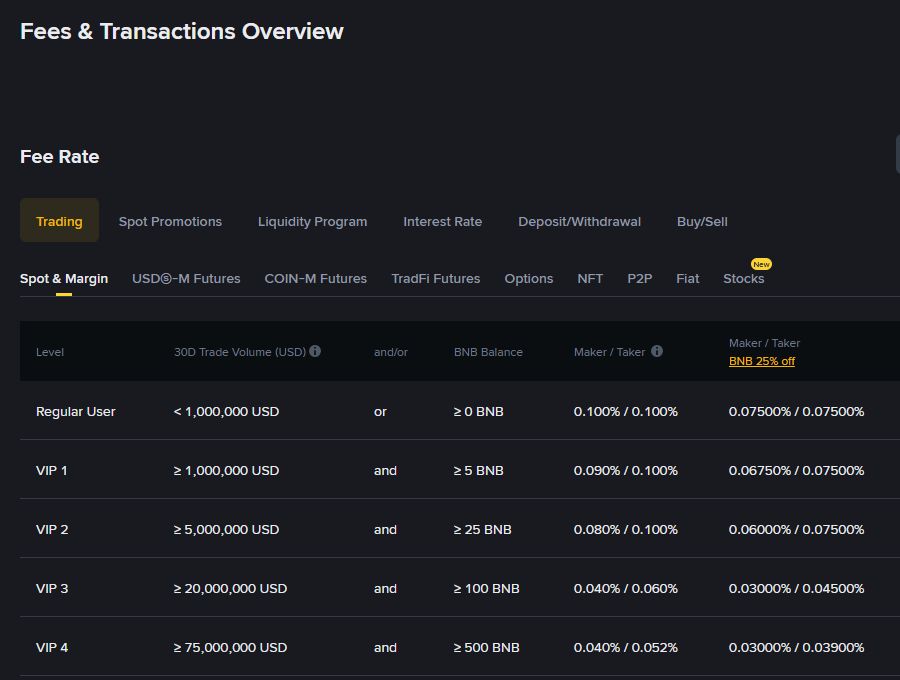Click '0.03000% / 0.03900%' discounted fee
Screen dimensions: 900x680
796,648
